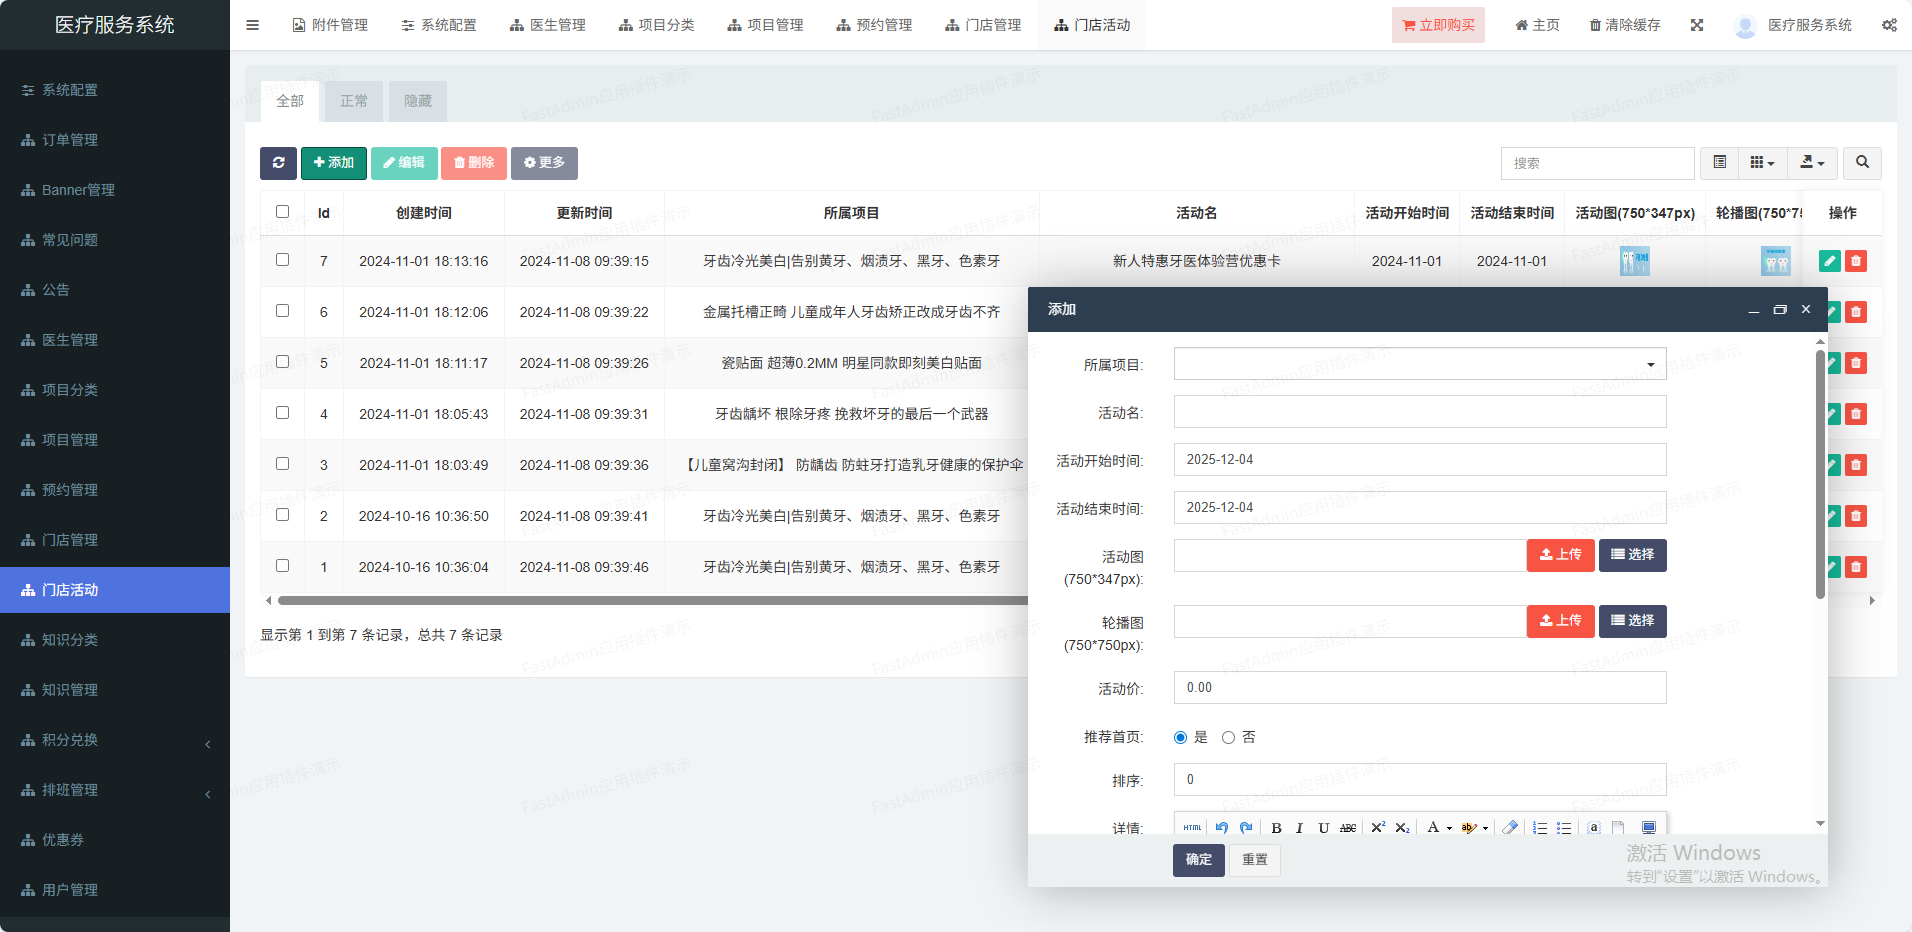1912x932 pixels.
Task: Click the hamburger menu icon to collapse sidebar
Action: point(253,25)
